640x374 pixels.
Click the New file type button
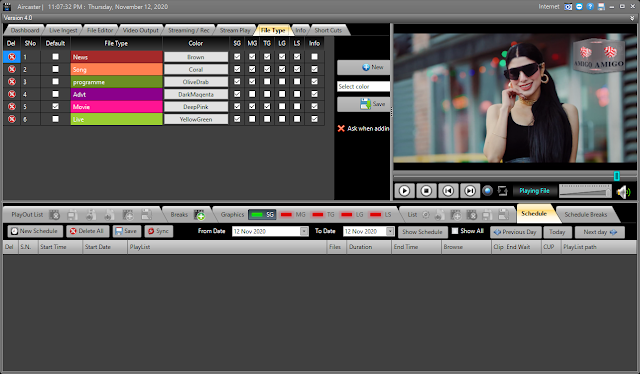(x=364, y=67)
